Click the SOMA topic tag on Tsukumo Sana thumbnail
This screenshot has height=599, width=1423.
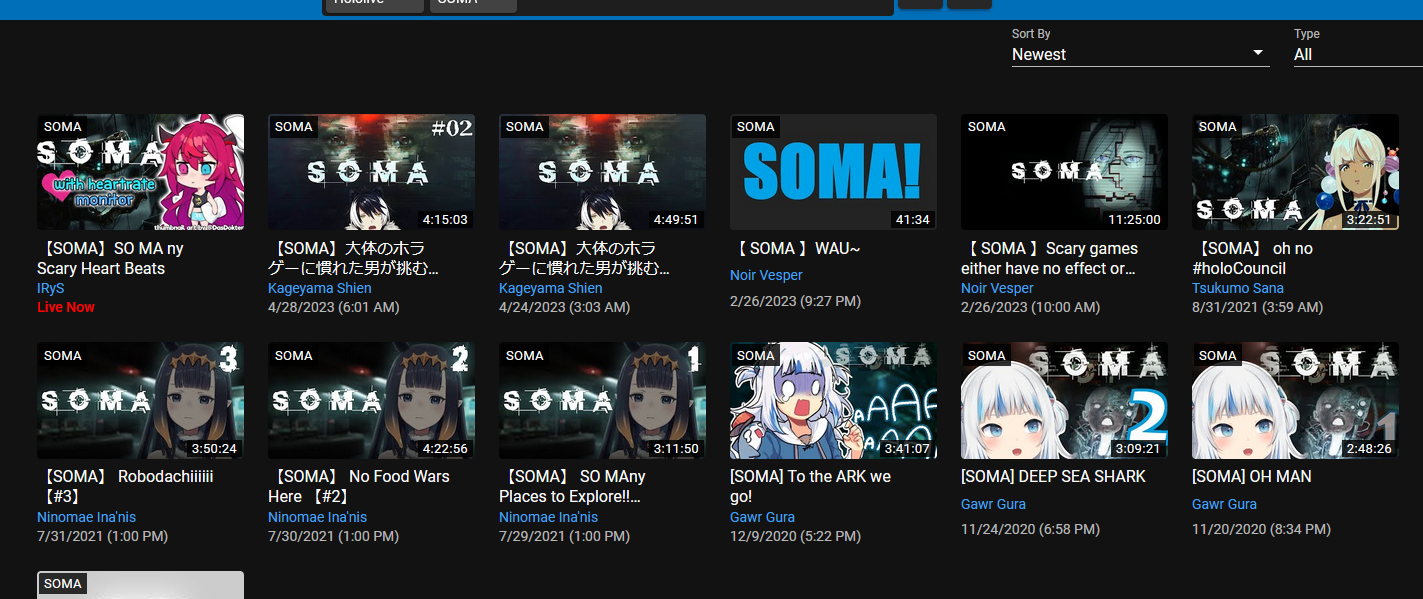coord(1218,127)
